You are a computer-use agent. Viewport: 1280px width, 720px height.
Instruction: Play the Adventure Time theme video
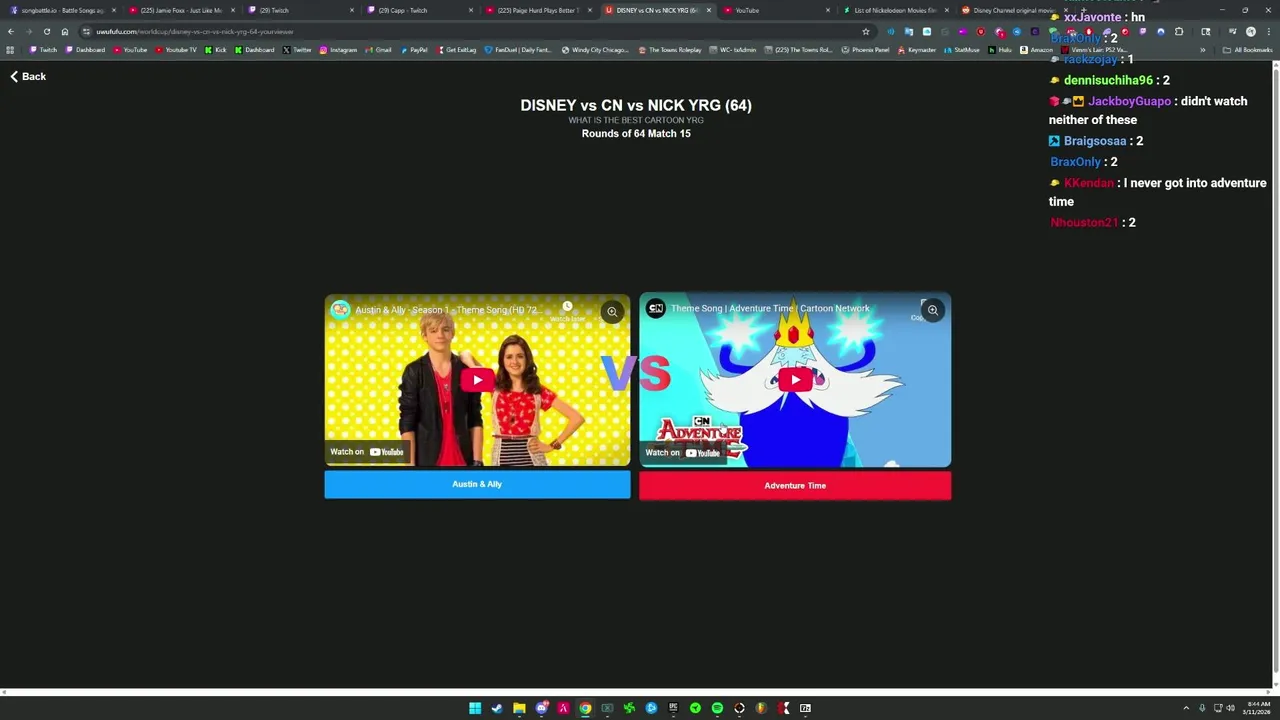[x=795, y=380]
